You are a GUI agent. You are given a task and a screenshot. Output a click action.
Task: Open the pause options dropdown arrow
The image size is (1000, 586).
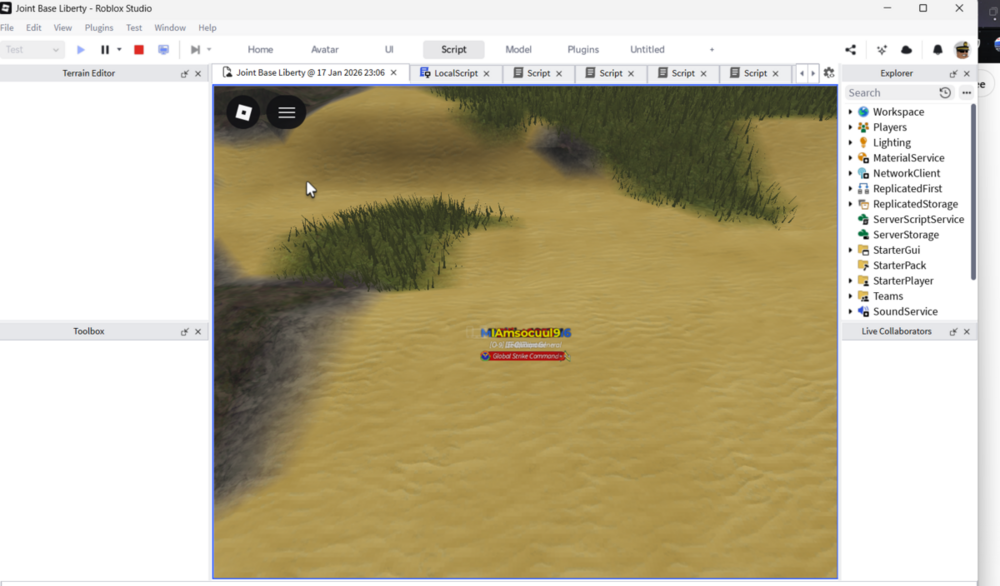tap(119, 50)
